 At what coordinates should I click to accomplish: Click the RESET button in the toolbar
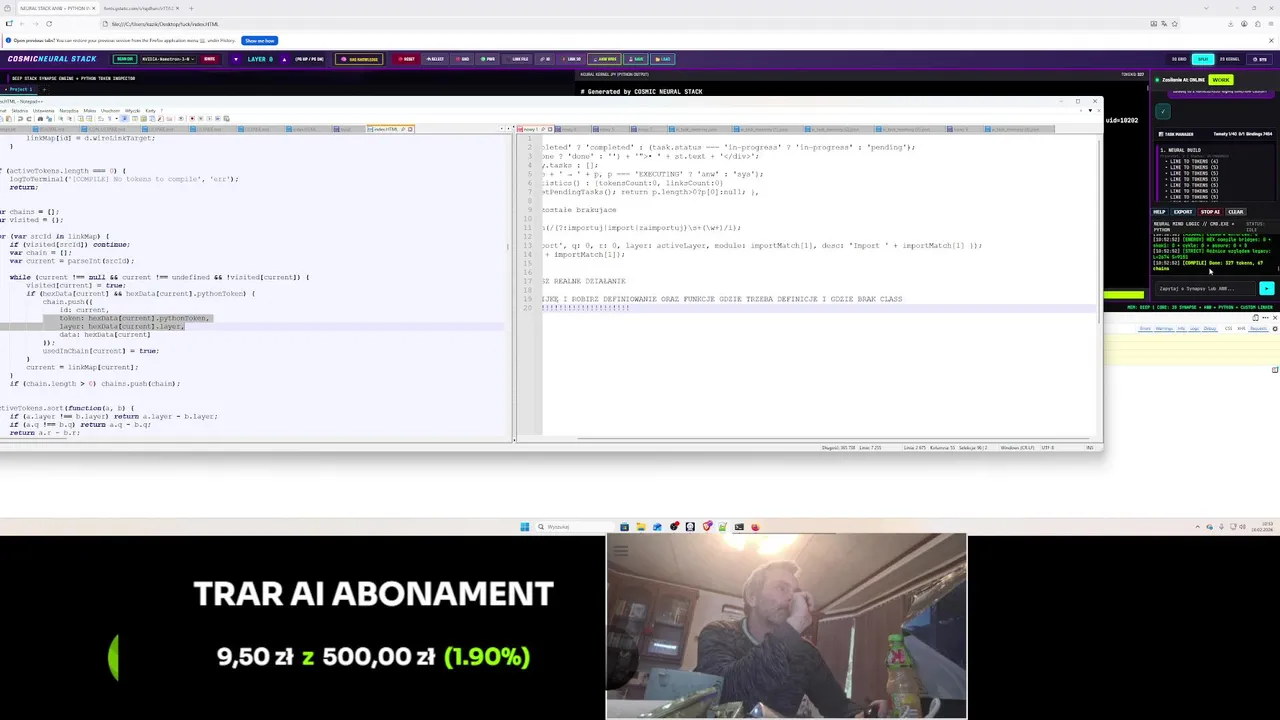[x=407, y=59]
